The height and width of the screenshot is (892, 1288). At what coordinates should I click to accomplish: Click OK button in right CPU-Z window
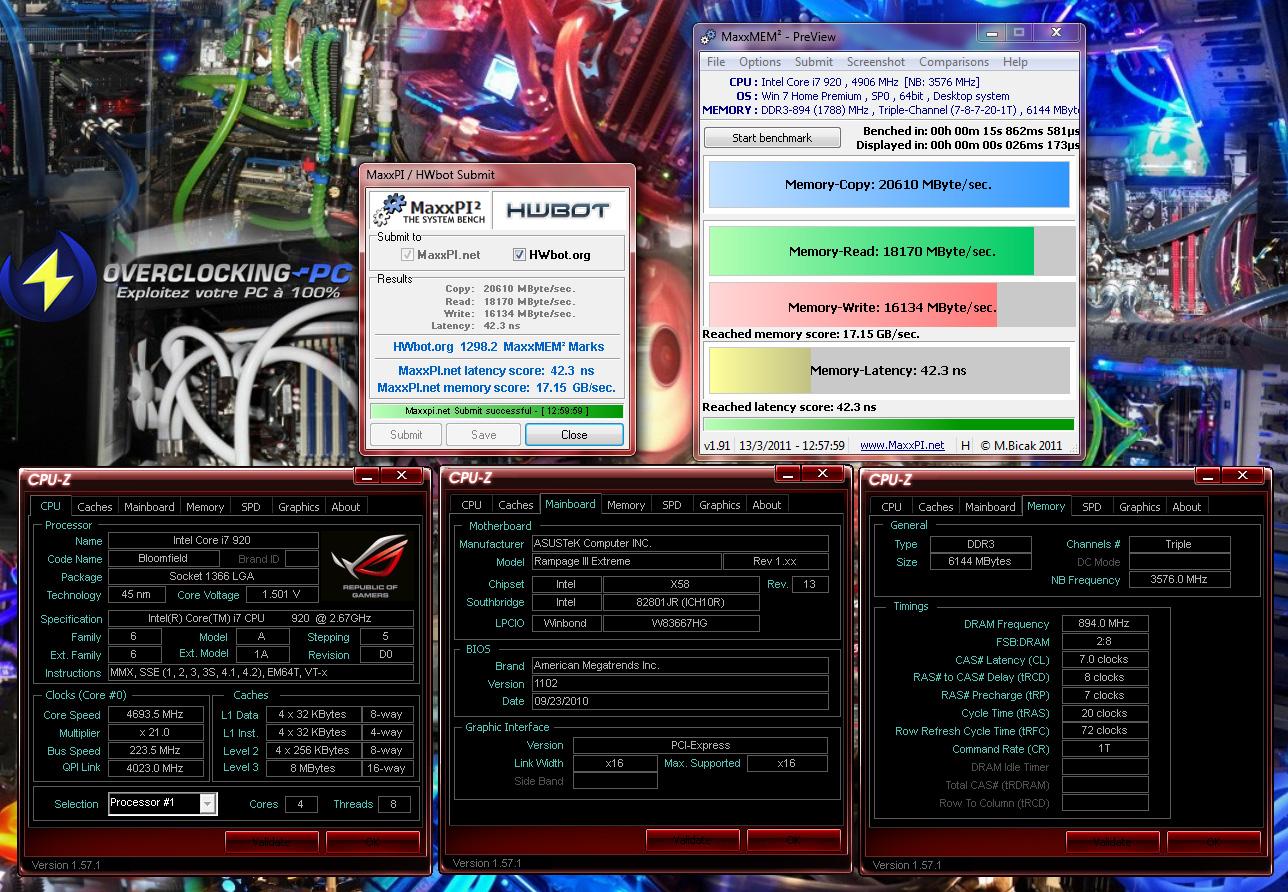coord(1214,842)
